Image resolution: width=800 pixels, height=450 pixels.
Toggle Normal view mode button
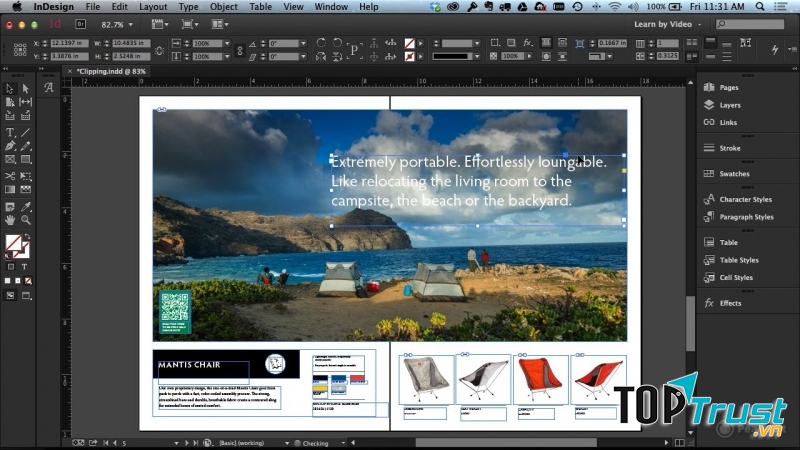click(x=10, y=295)
